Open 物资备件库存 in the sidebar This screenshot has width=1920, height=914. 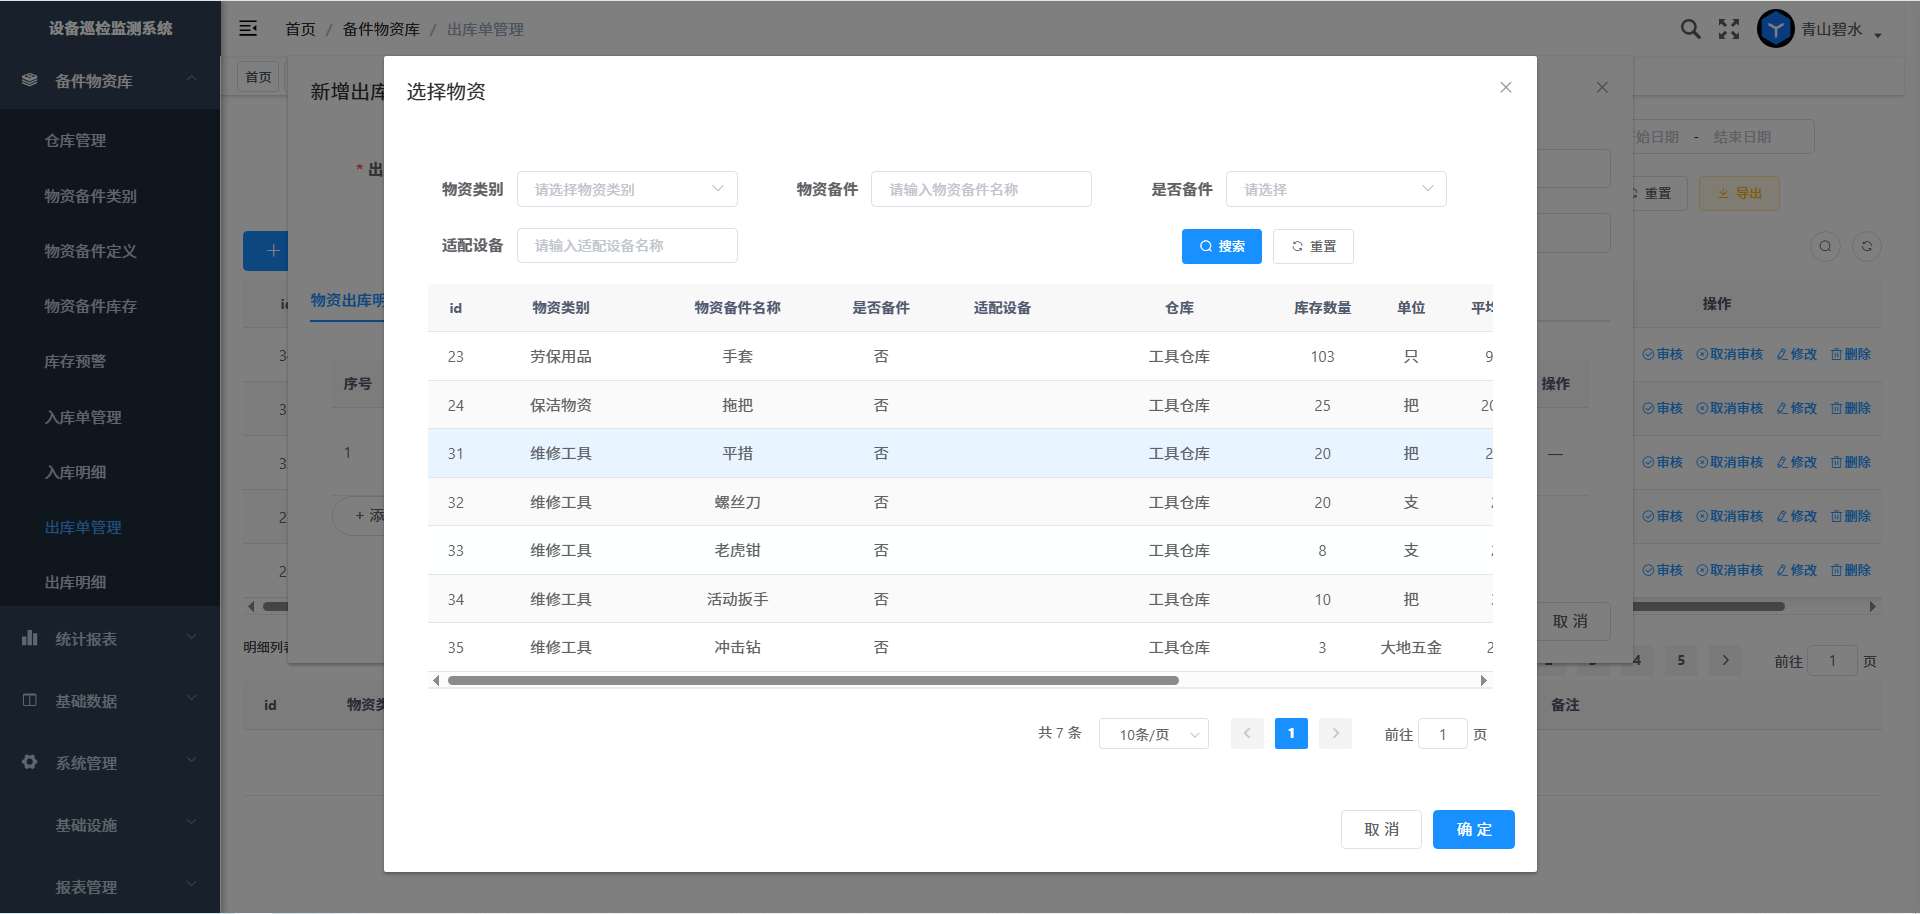[91, 306]
